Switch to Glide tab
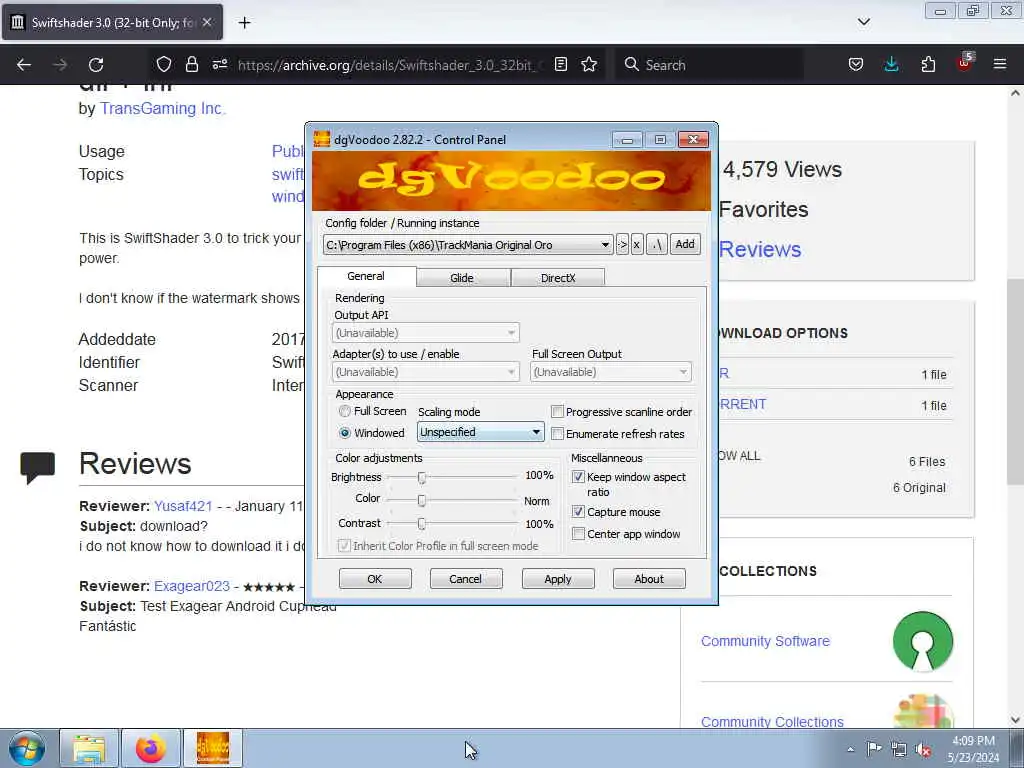The width and height of the screenshot is (1024, 768). pyautogui.click(x=462, y=278)
